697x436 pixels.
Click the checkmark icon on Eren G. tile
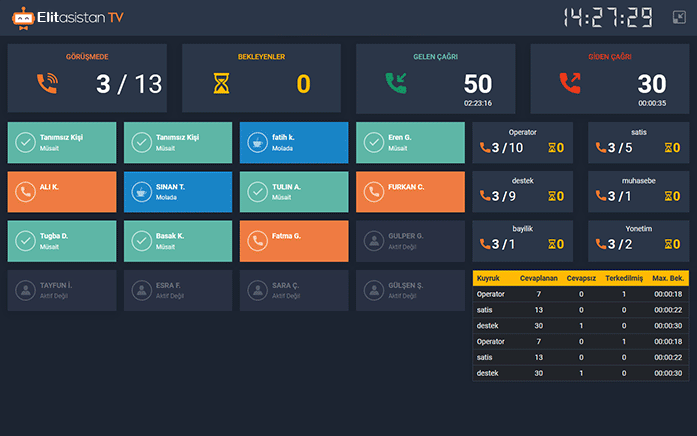374,143
